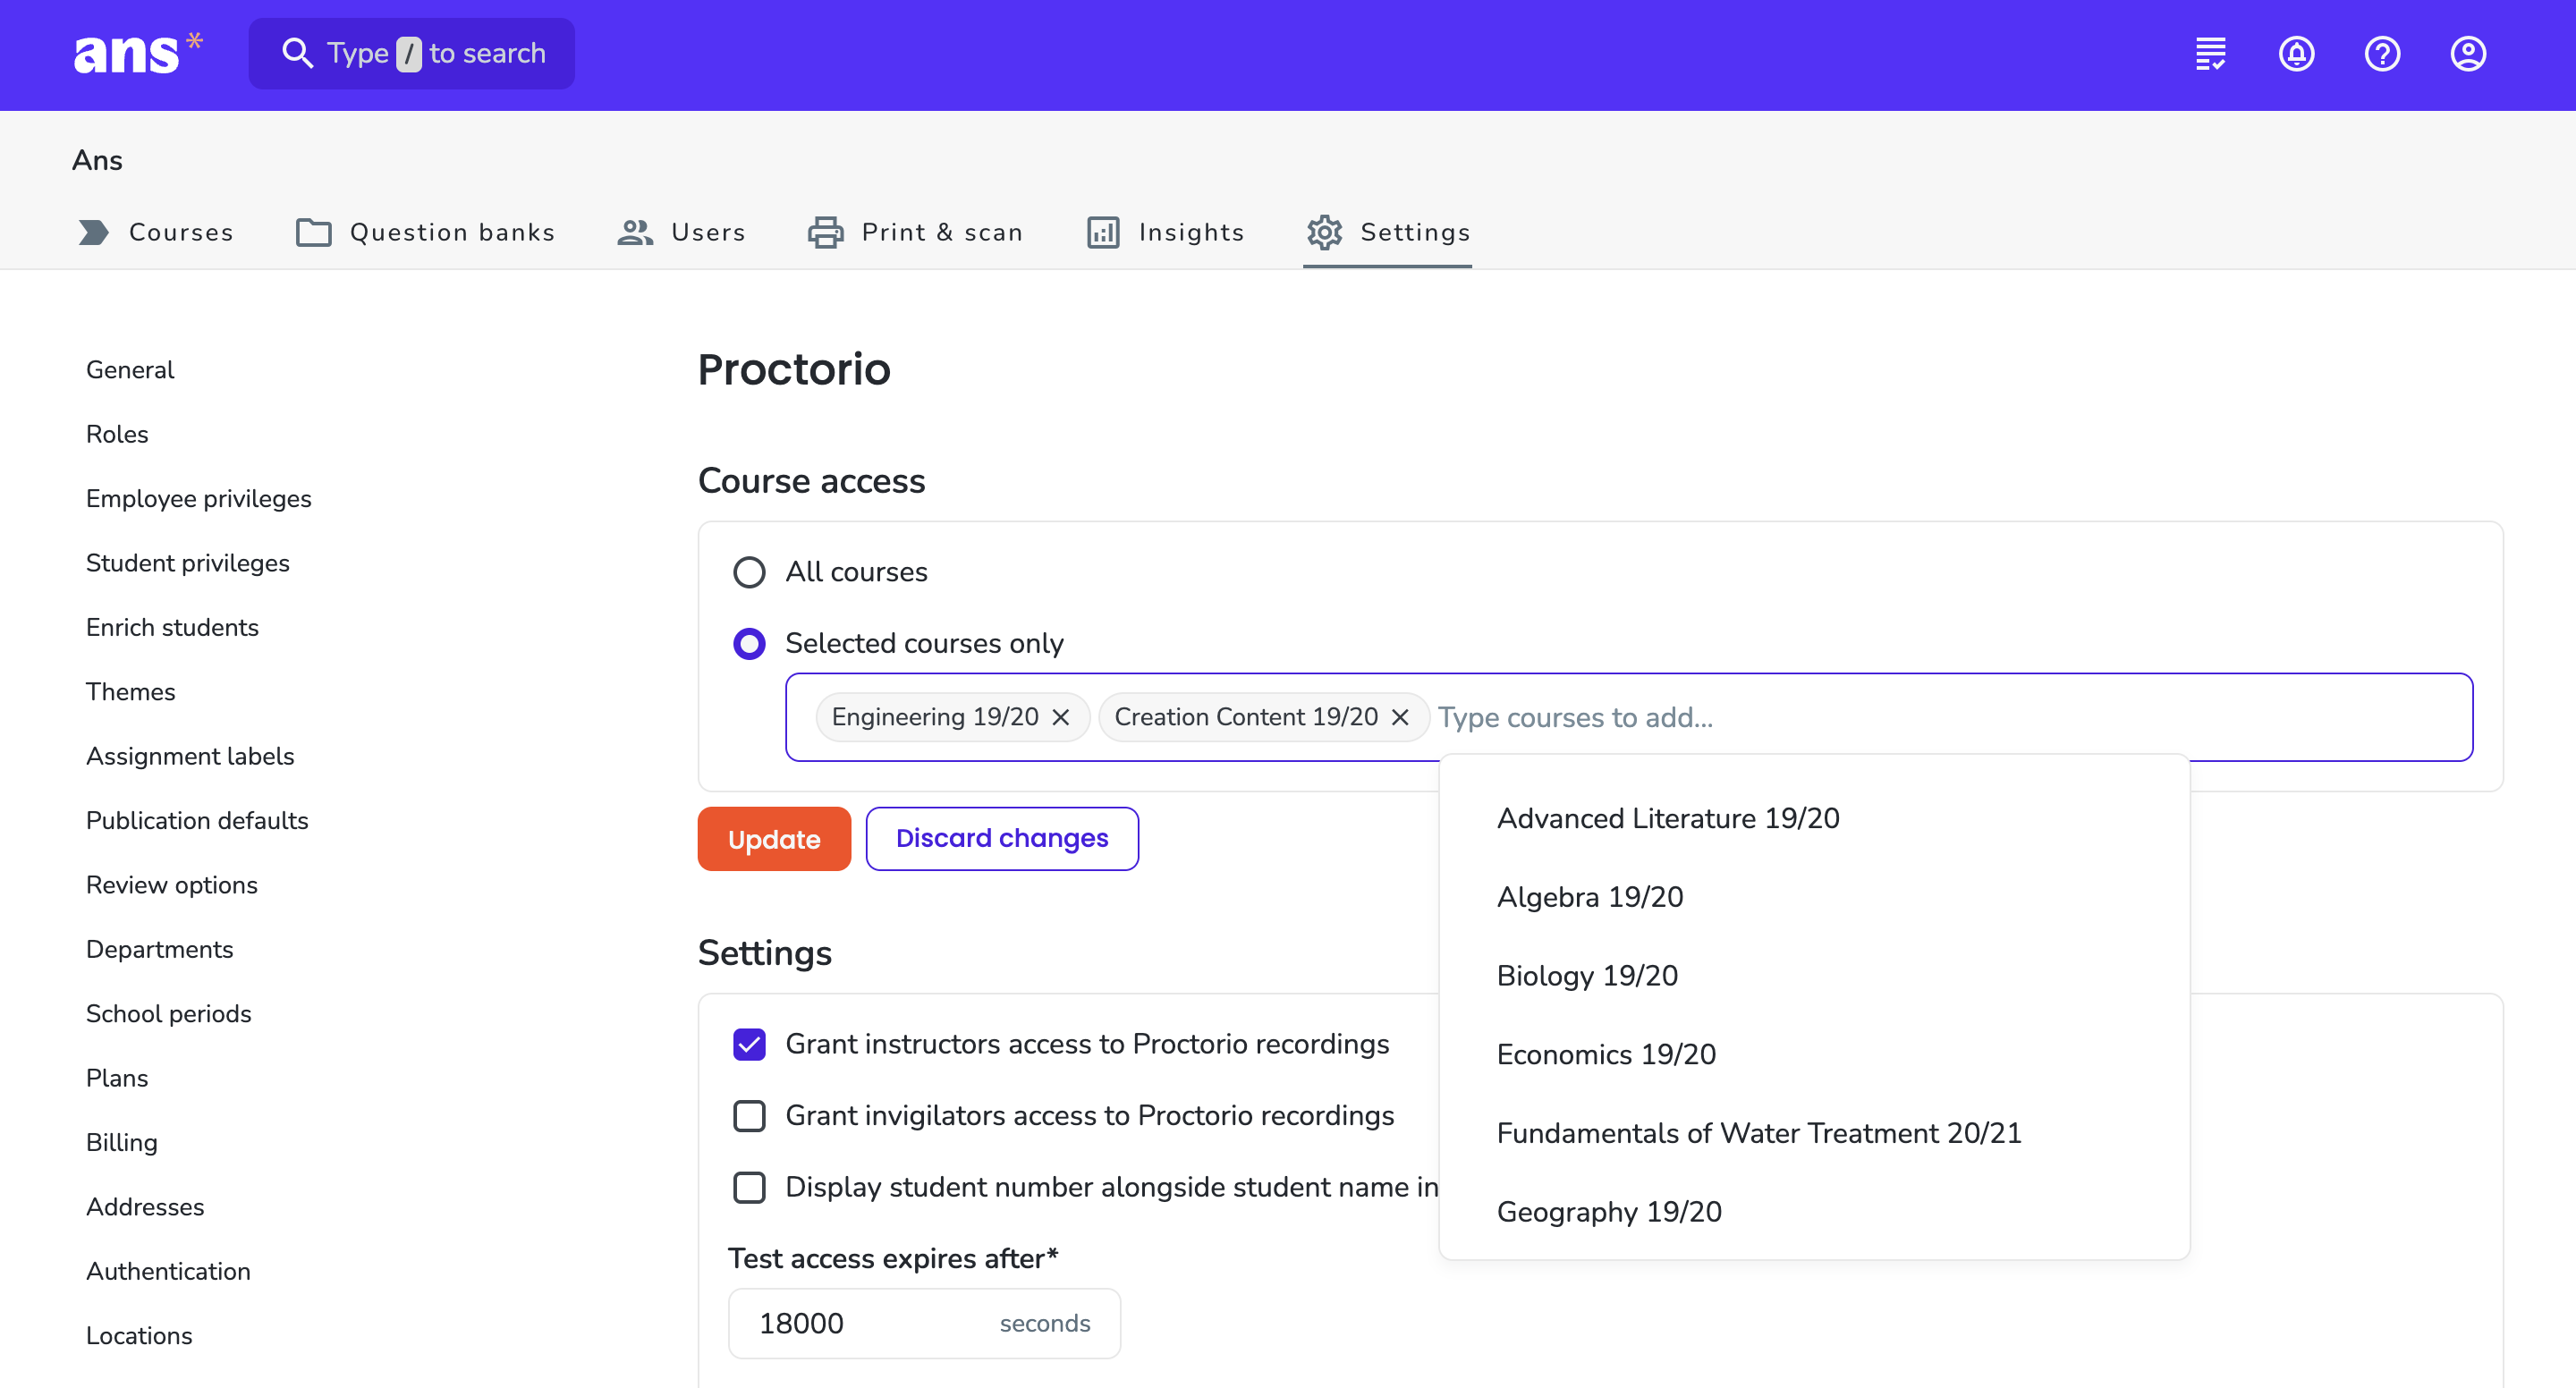The height and width of the screenshot is (1388, 2576).
Task: Open School periods in sidebar
Action: coord(169,1014)
